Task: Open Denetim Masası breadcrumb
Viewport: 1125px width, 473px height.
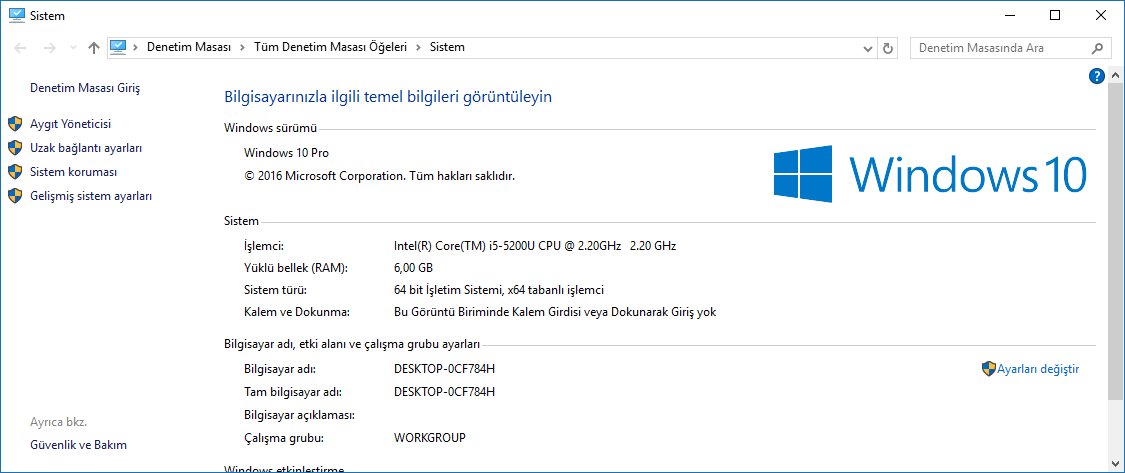Action: (x=189, y=47)
